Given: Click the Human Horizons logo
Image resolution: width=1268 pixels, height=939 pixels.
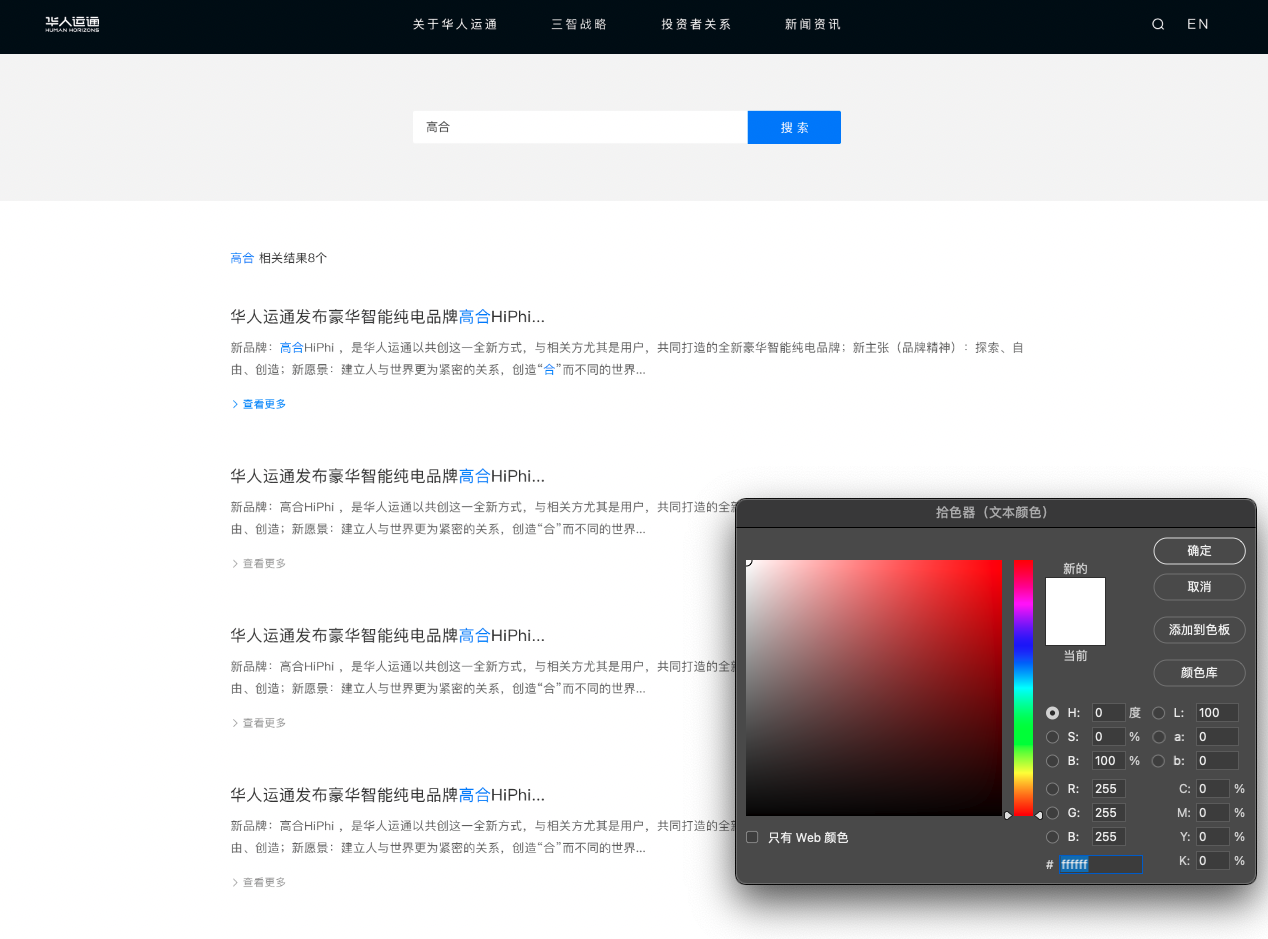Looking at the screenshot, I should pyautogui.click(x=72, y=24).
